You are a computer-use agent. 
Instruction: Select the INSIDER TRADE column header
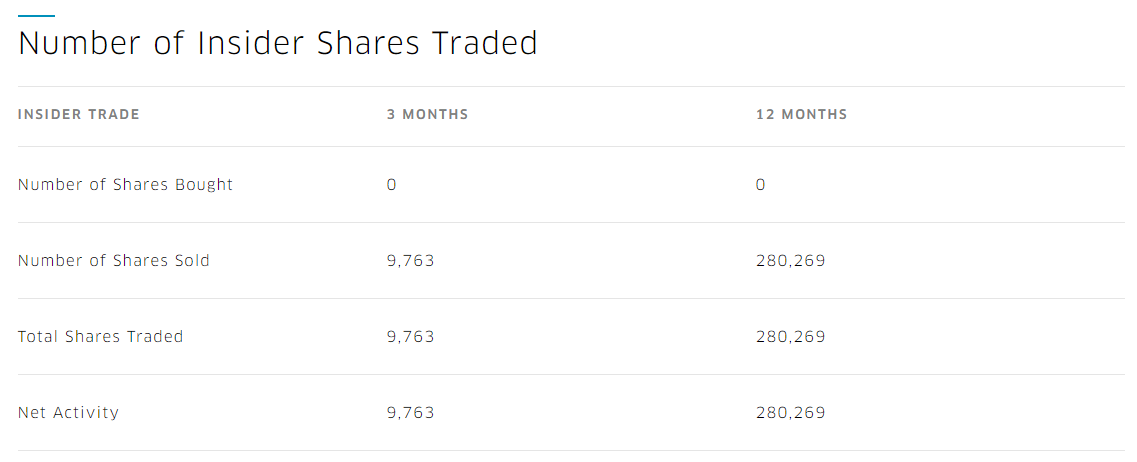click(x=79, y=115)
